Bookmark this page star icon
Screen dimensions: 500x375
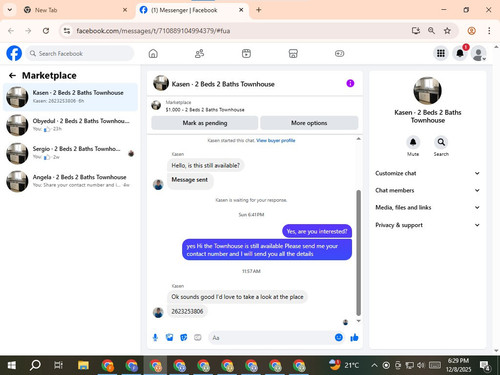[x=447, y=31]
